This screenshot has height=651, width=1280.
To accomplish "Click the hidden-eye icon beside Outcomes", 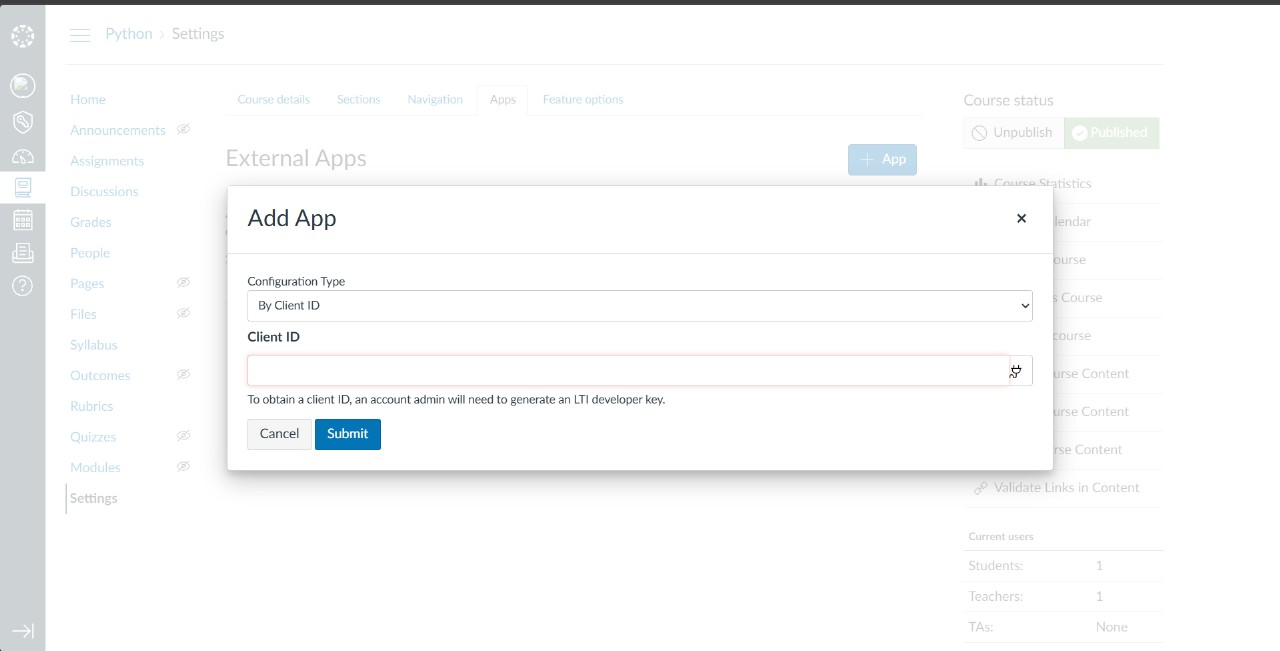I will click(x=183, y=375).
